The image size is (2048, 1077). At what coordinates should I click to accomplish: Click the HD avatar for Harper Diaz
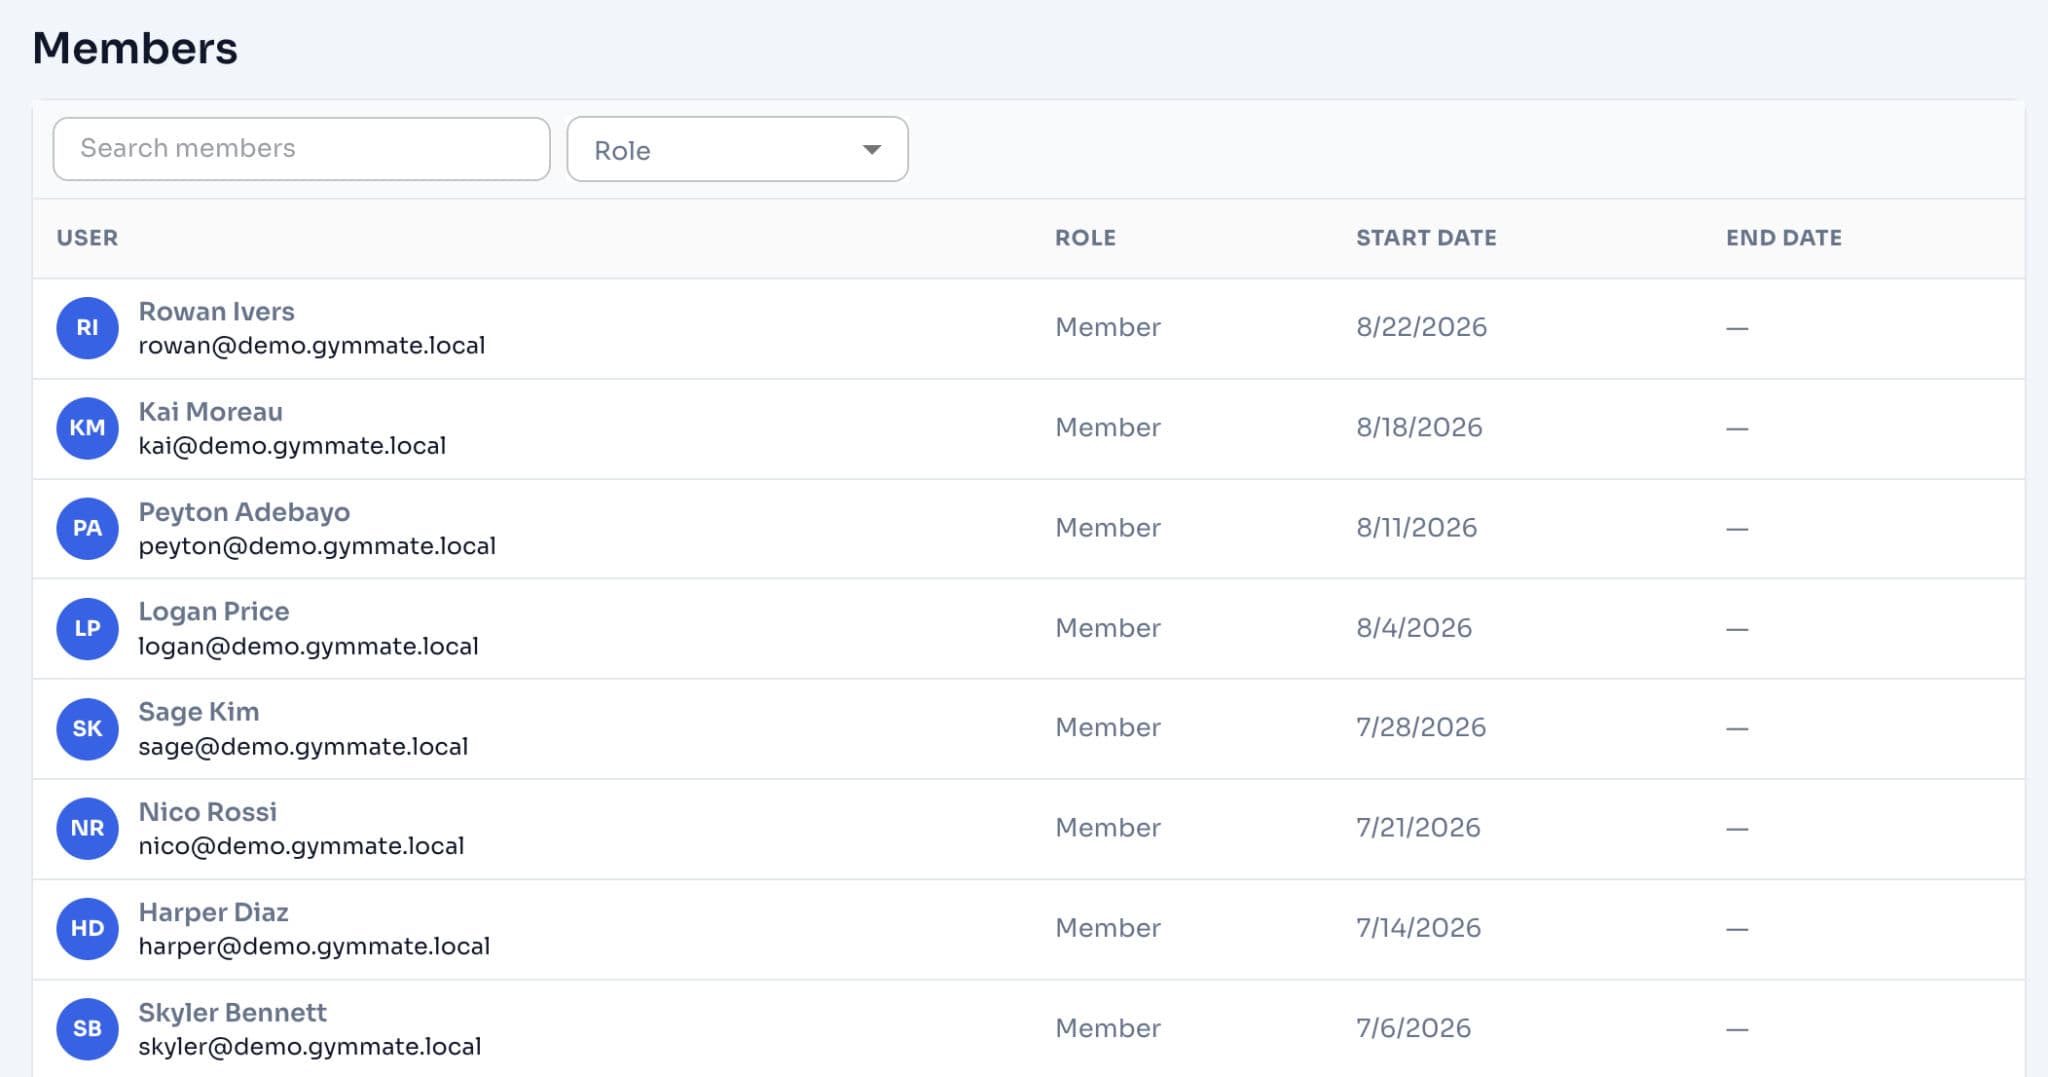[x=87, y=928]
